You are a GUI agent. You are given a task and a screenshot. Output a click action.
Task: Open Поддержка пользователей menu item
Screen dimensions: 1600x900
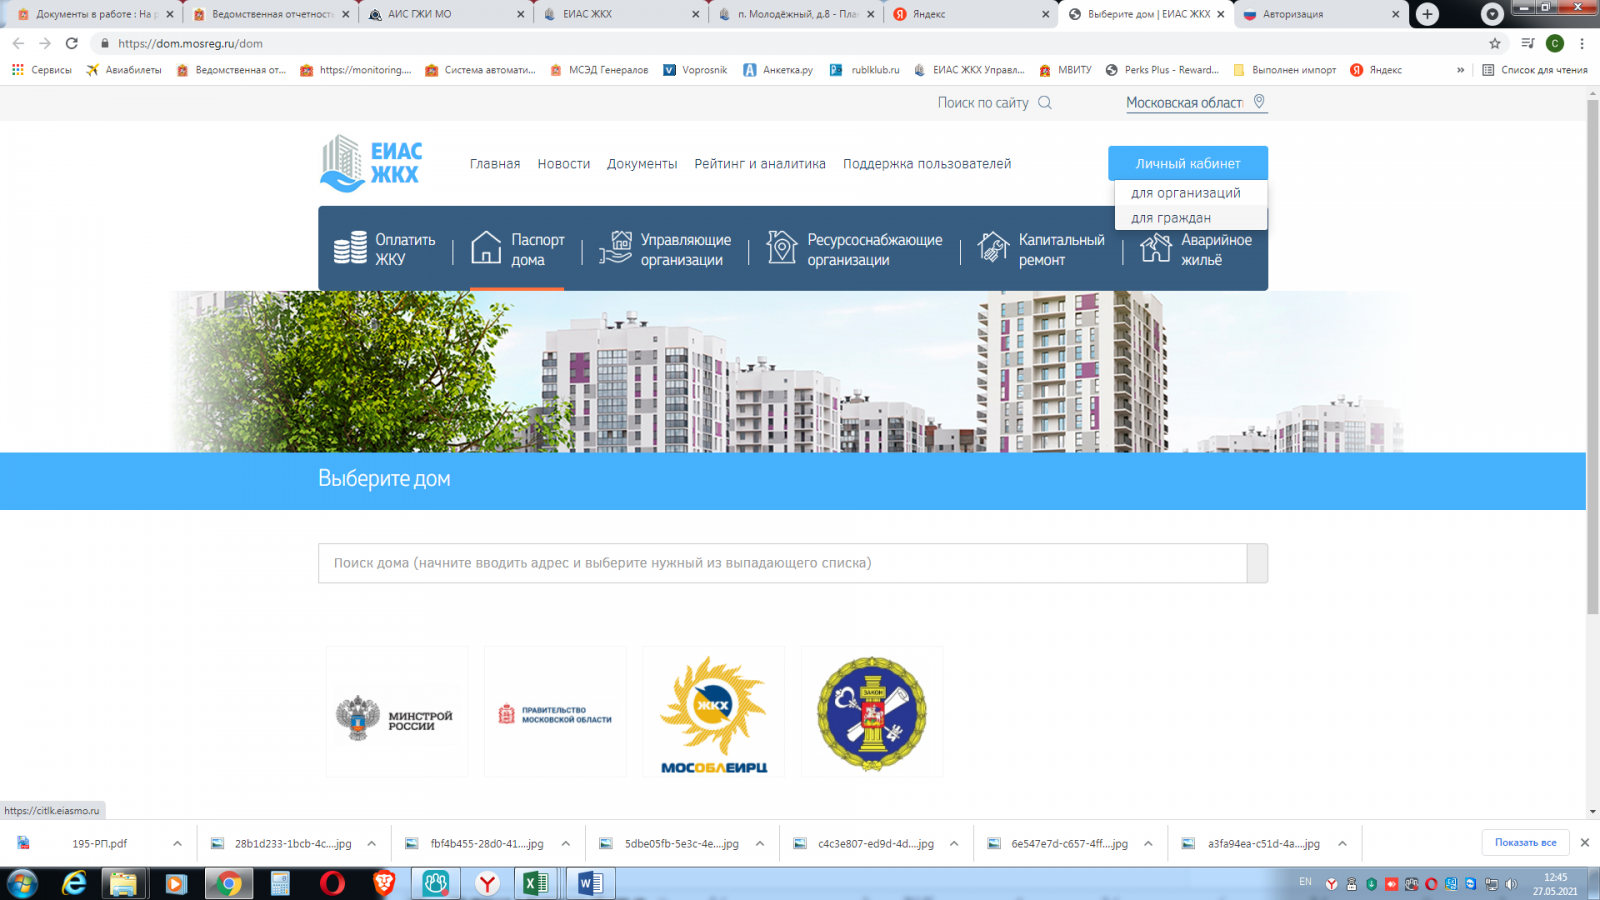point(927,164)
